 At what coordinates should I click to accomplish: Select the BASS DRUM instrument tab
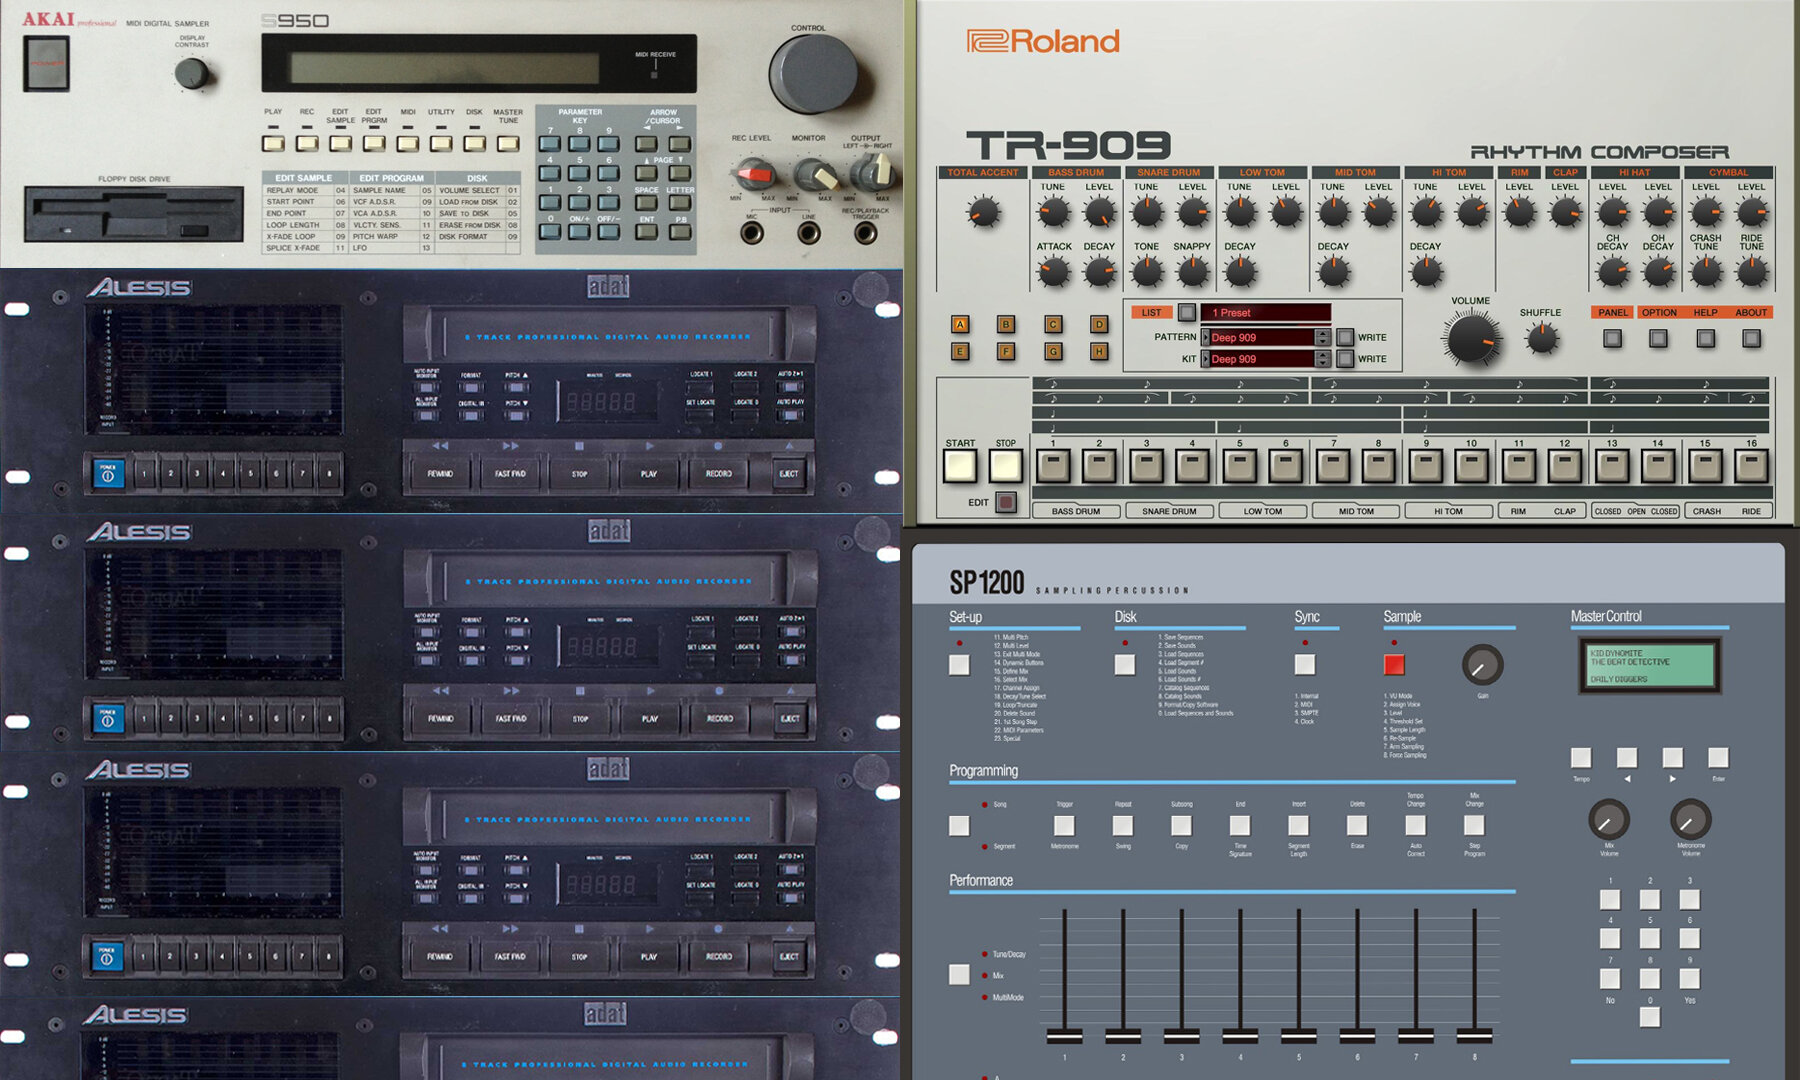[1076, 511]
